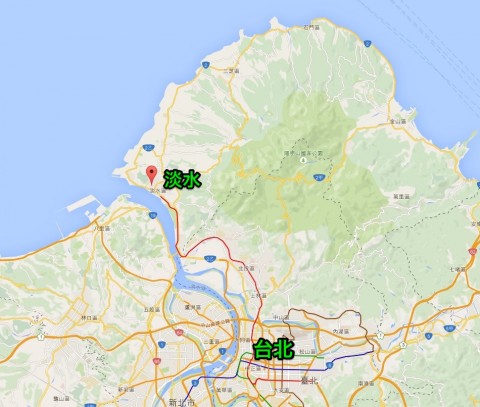The image size is (480, 407).
Task: Click the 北投區 district label
Action: coord(246,268)
